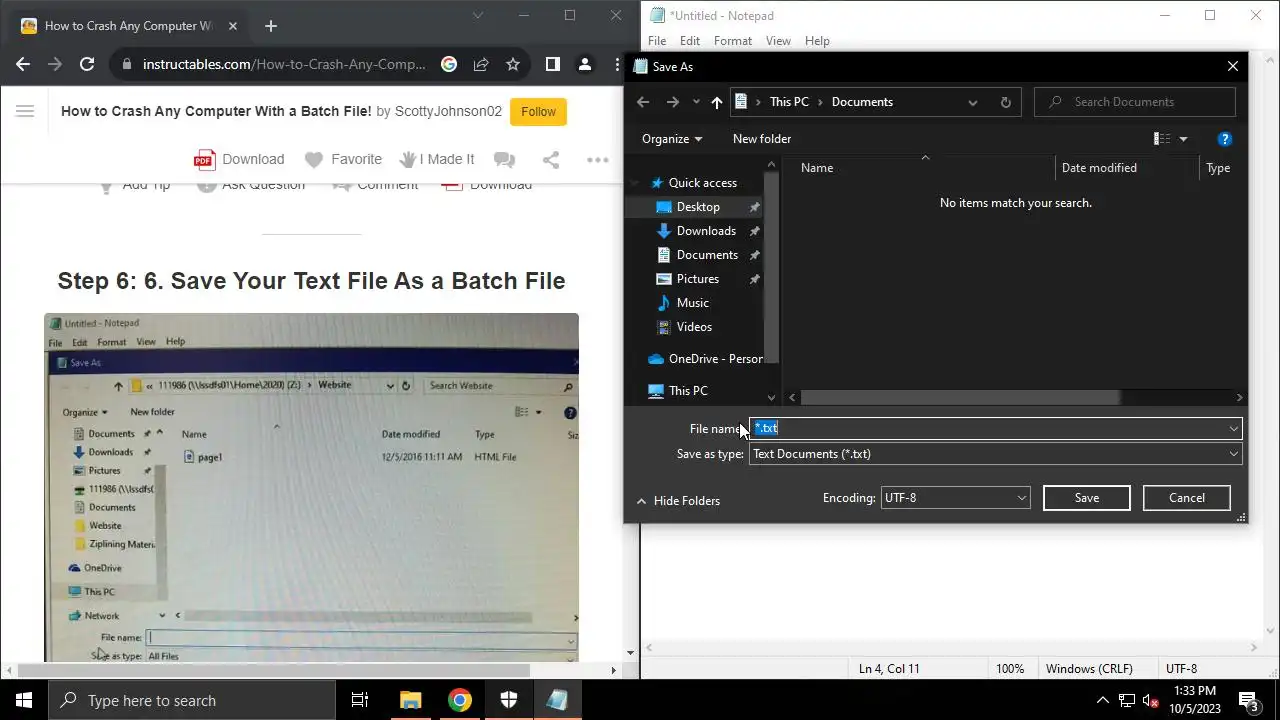Open Chrome profile icon
Screen dimensions: 1280x720
click(584, 64)
